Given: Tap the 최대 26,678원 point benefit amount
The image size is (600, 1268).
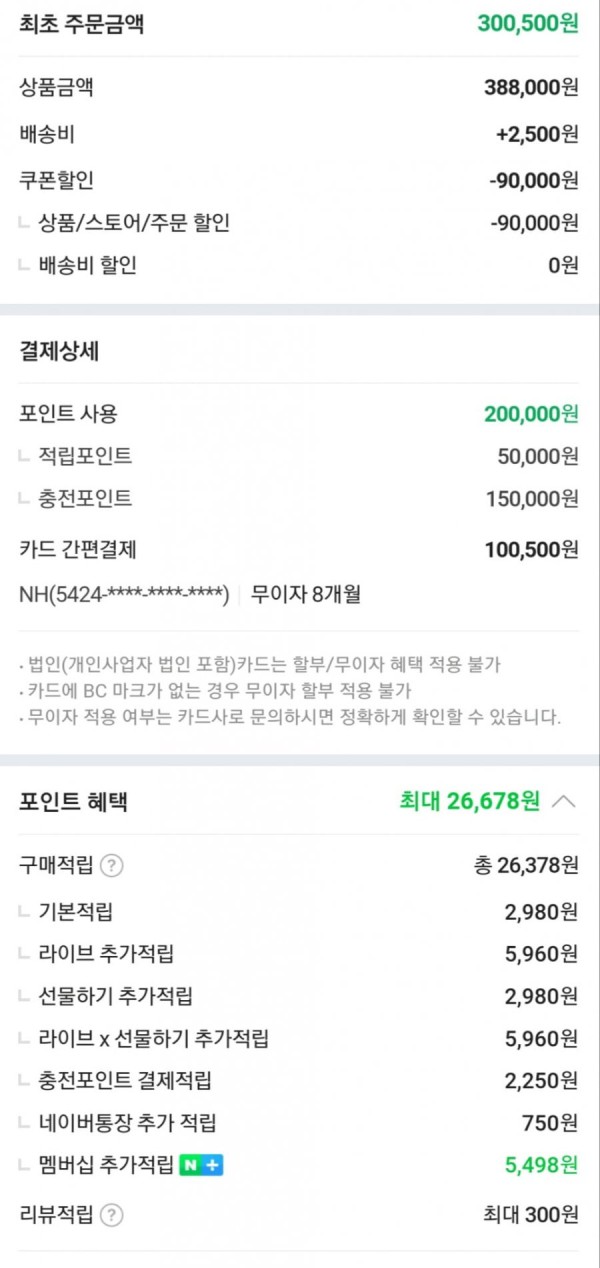Looking at the screenshot, I should [x=470, y=801].
